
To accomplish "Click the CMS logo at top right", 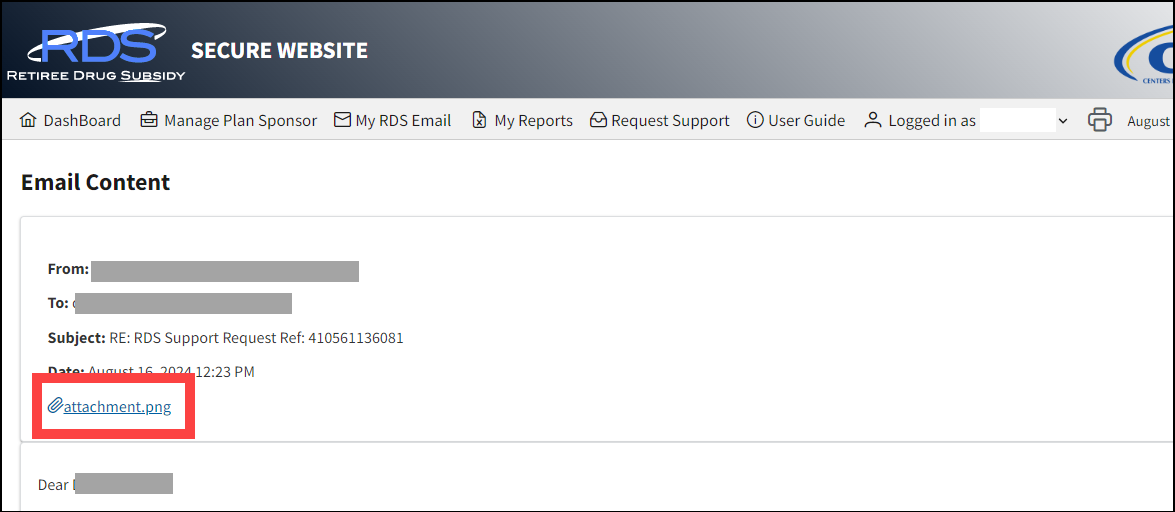I will (1148, 62).
